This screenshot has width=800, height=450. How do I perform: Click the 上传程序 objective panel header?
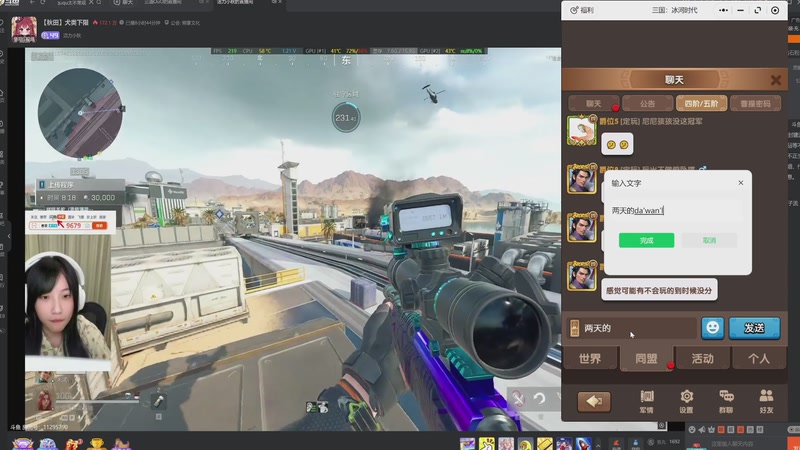tap(80, 185)
